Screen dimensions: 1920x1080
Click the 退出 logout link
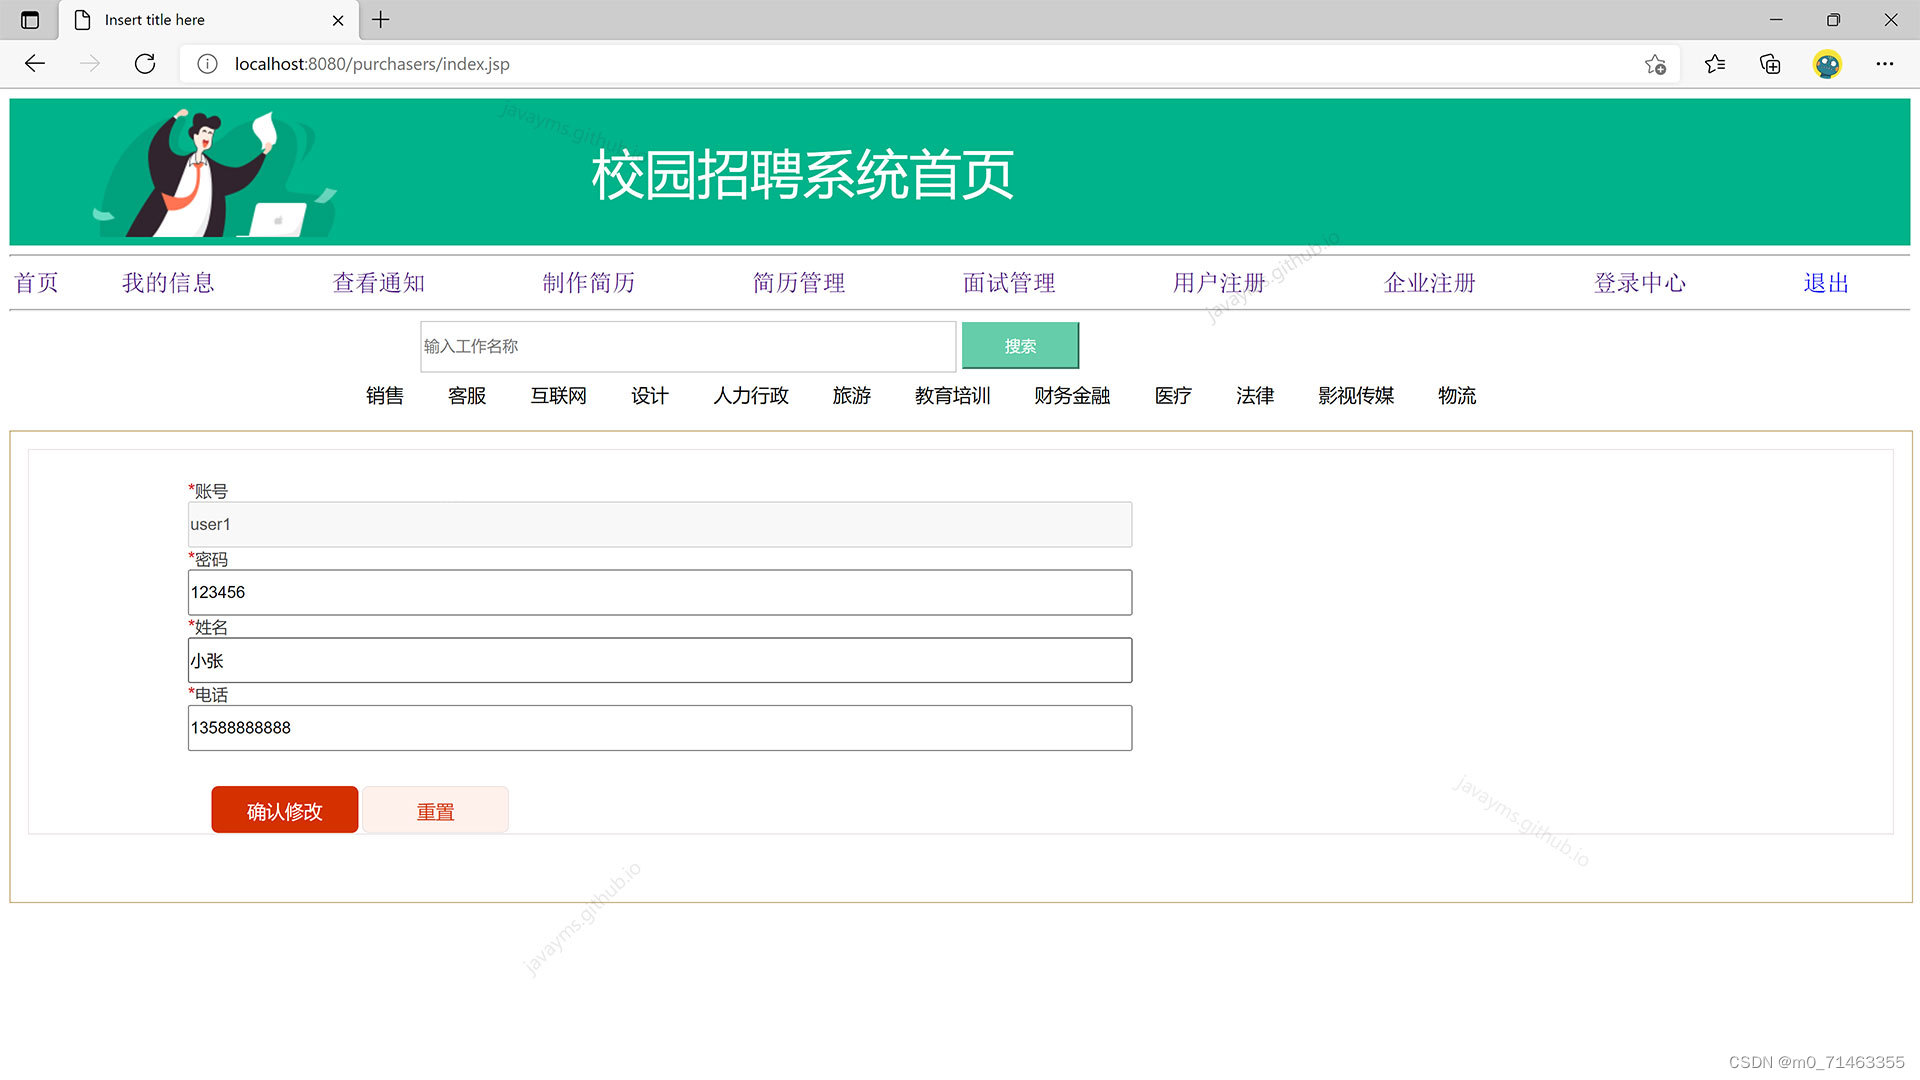[x=1826, y=283]
